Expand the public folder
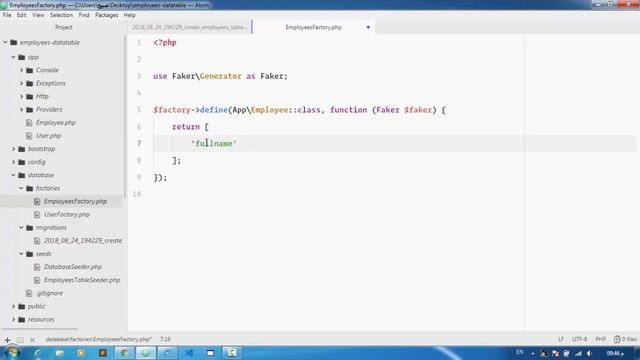This screenshot has width=640, height=360. click(13, 306)
